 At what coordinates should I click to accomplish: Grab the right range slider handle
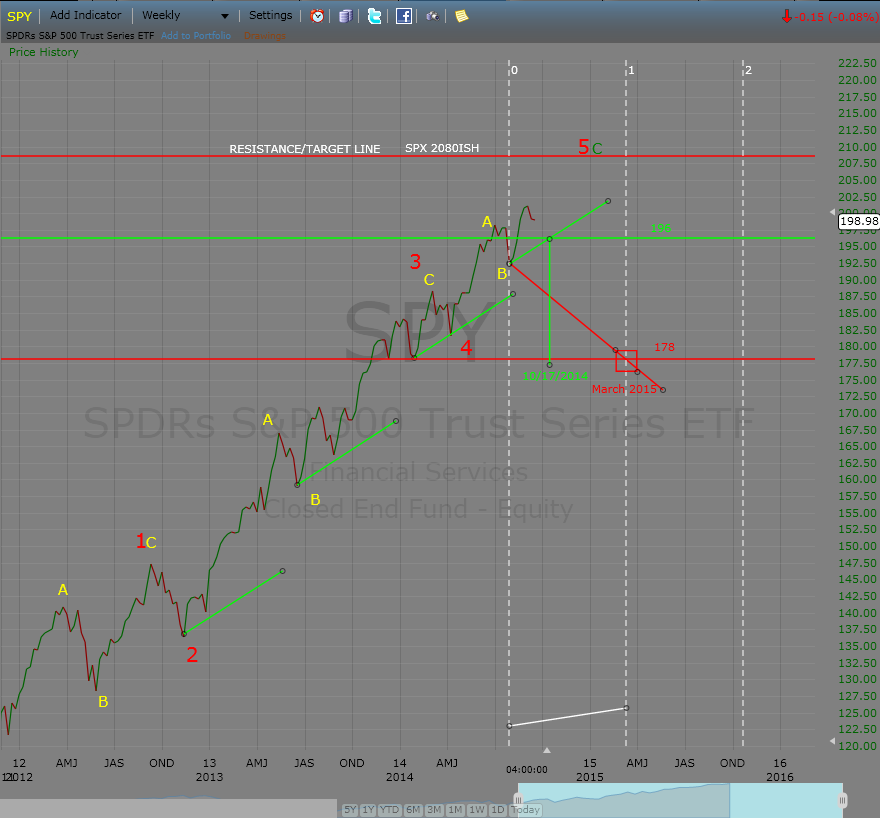[842, 800]
